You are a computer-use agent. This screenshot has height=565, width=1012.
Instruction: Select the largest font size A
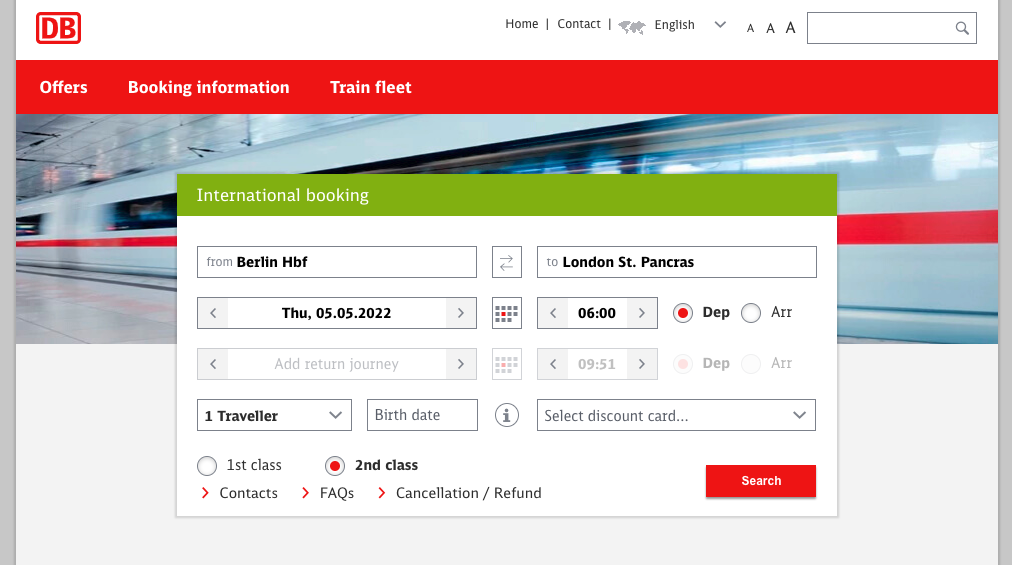pos(790,28)
